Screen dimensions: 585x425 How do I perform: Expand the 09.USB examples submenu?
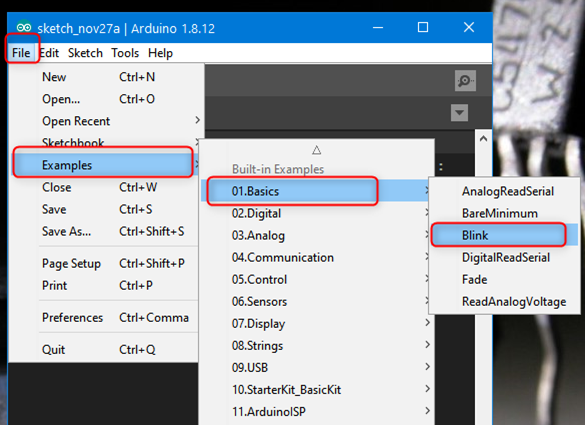pyautogui.click(x=316, y=367)
